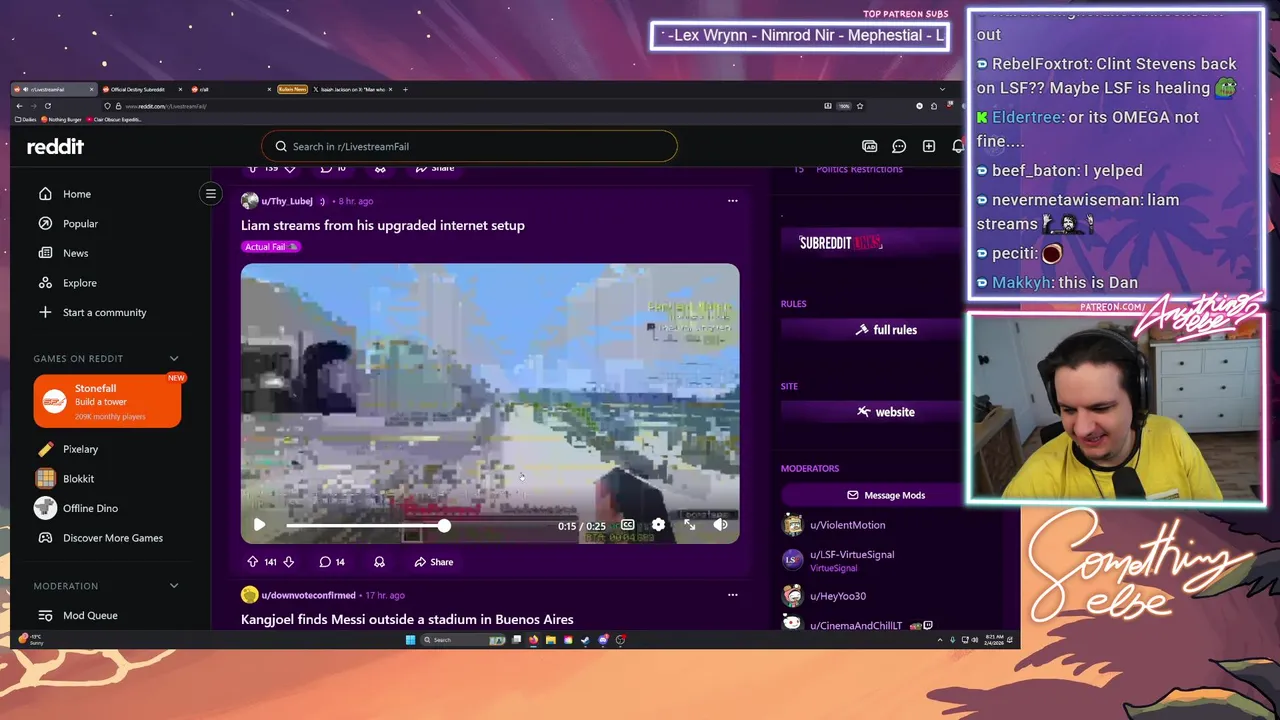The image size is (1280, 720).
Task: Upvote the Liam streams post
Action: [253, 562]
